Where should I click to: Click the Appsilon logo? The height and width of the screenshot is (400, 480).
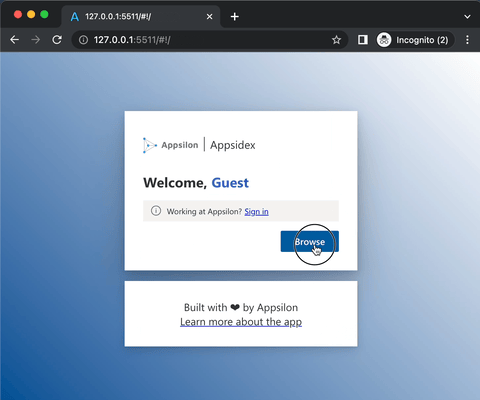pyautogui.click(x=170, y=145)
